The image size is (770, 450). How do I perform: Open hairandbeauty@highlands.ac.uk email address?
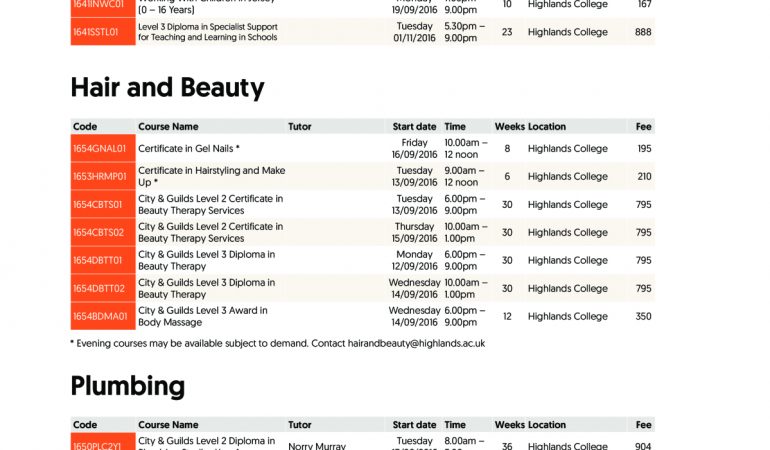pyautogui.click(x=416, y=343)
